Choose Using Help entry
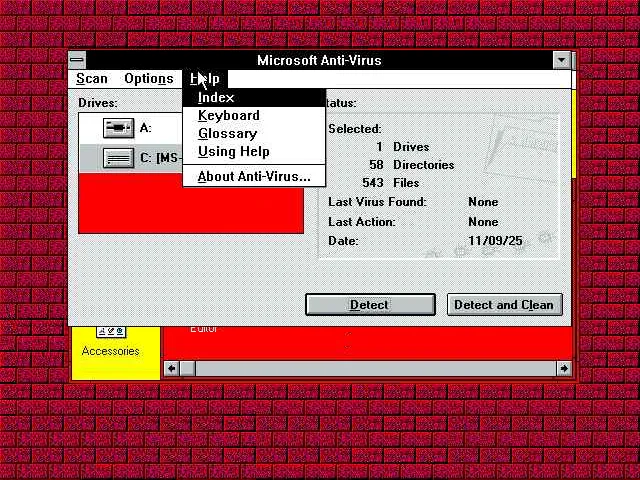 pos(254,151)
